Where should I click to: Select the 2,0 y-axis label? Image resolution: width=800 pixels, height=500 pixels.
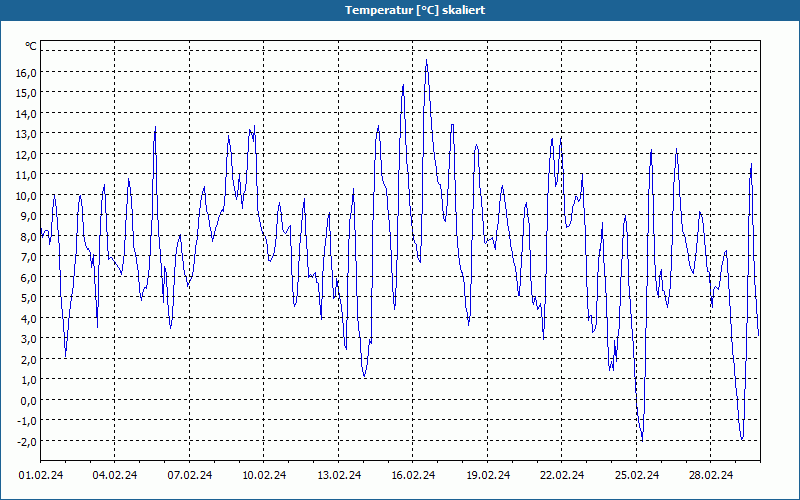click(x=29, y=360)
